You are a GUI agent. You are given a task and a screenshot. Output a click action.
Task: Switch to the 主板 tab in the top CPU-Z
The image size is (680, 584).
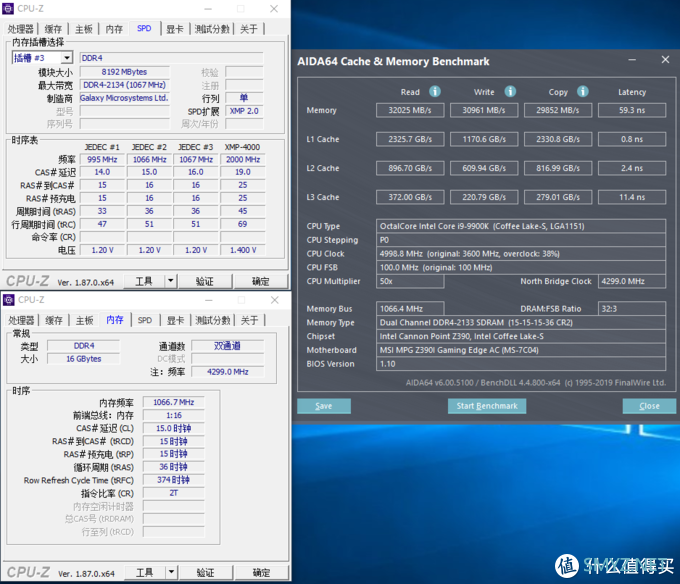click(x=84, y=29)
